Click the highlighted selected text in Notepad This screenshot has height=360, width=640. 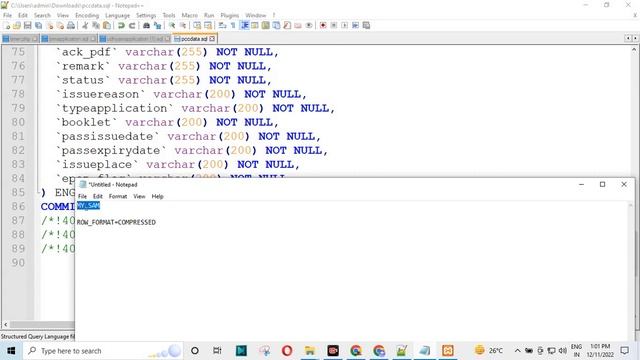88,206
